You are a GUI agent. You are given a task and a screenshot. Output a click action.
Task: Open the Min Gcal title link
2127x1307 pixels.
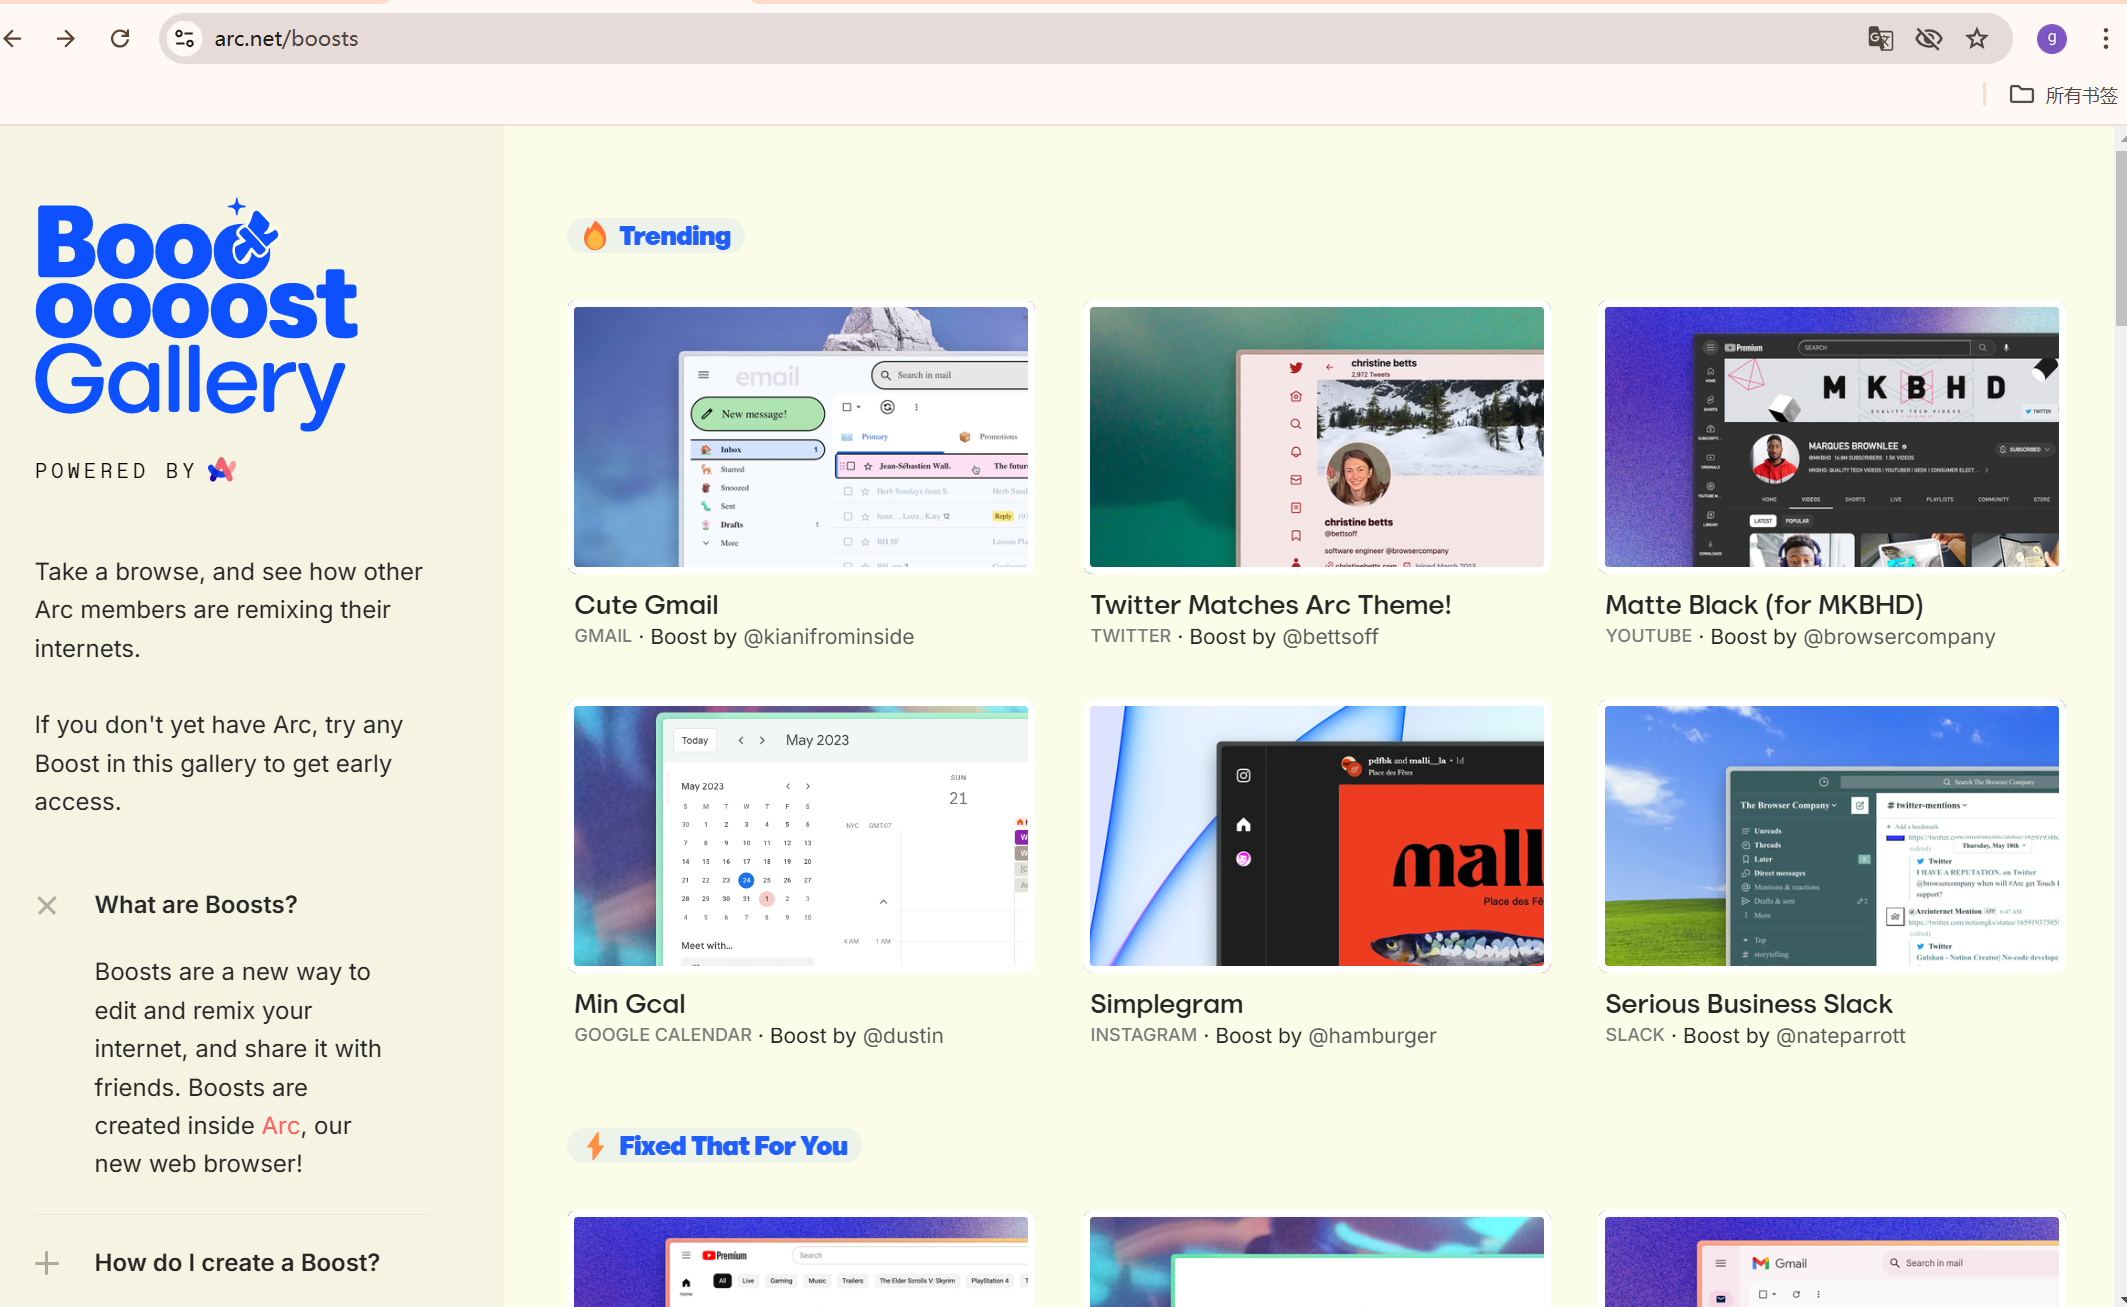pyautogui.click(x=630, y=1004)
